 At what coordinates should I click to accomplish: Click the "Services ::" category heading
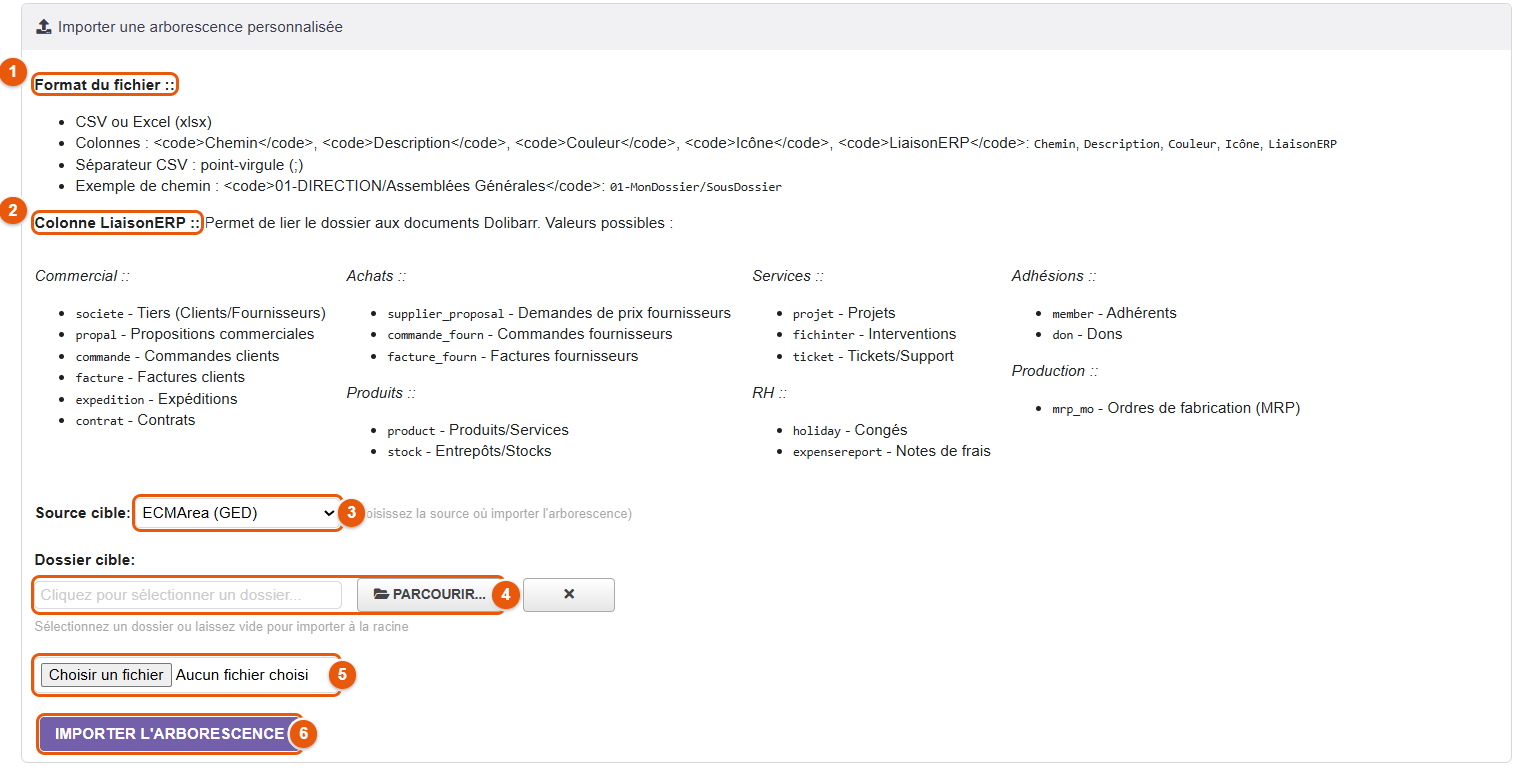pos(788,276)
